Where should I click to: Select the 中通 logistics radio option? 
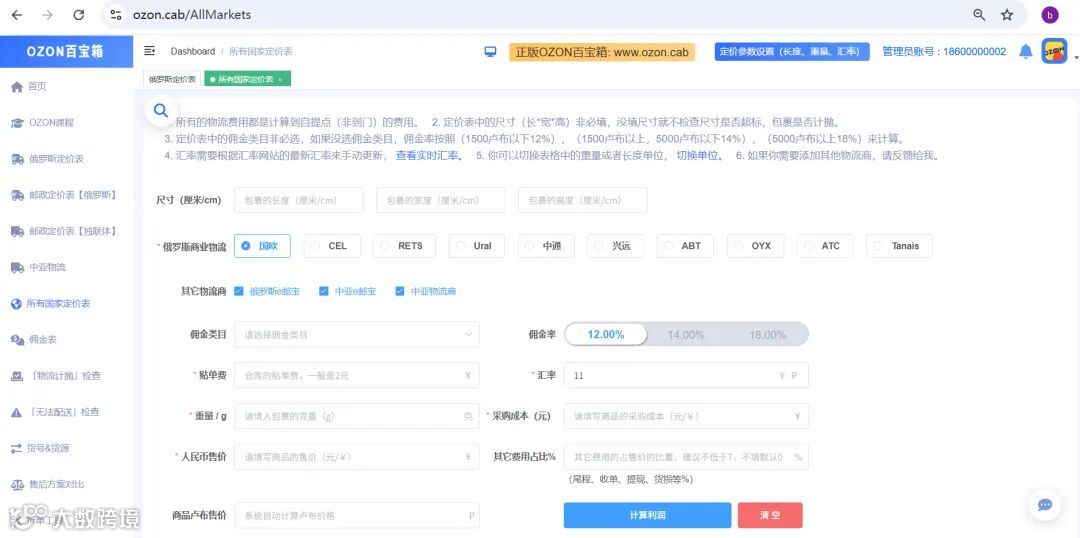click(x=546, y=246)
